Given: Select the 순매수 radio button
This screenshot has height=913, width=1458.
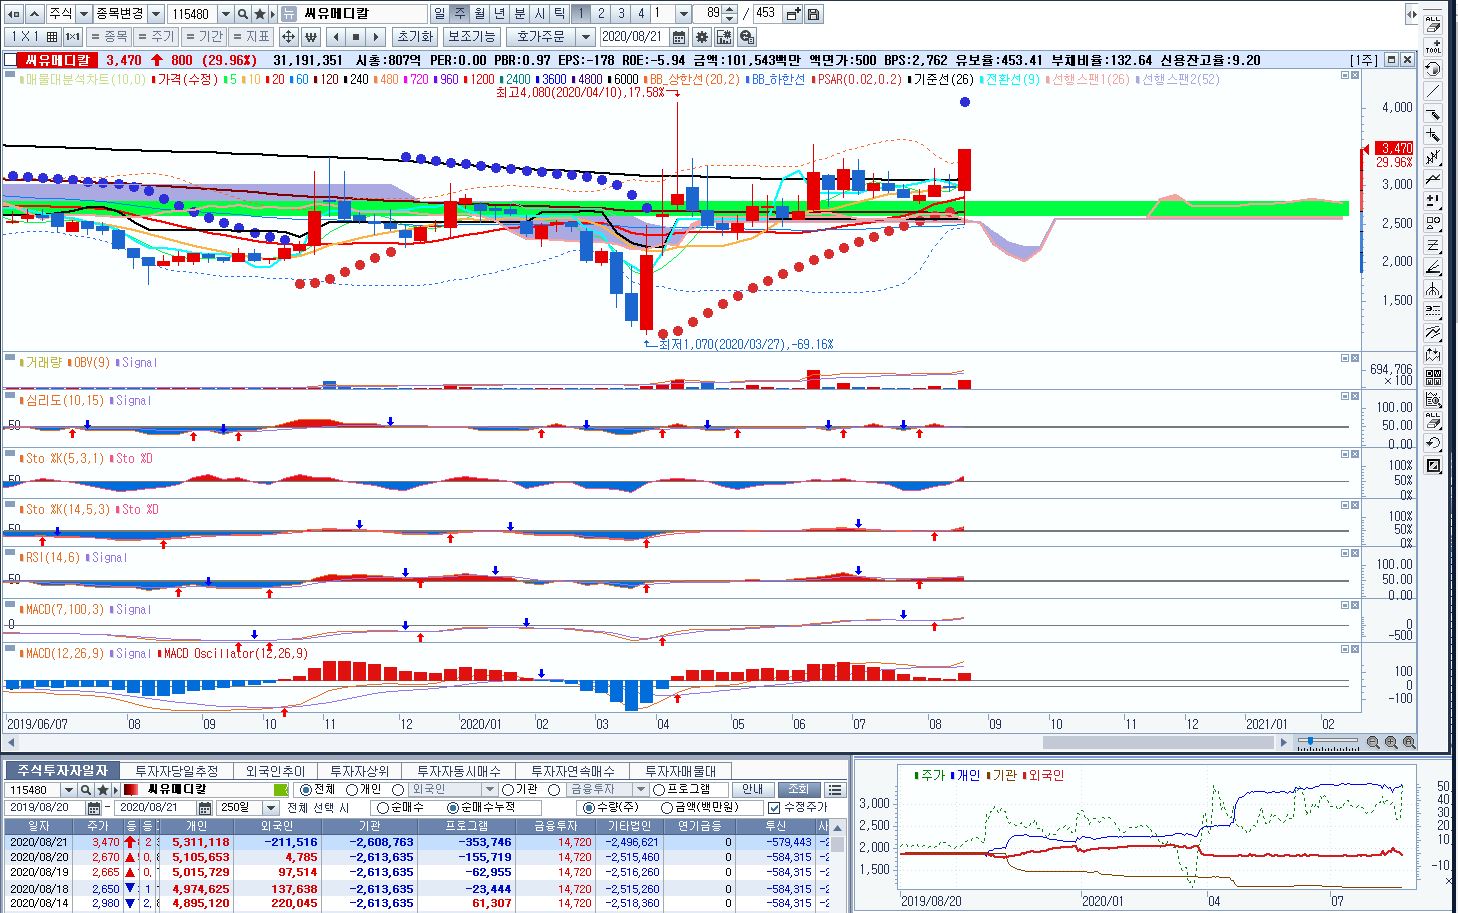Looking at the screenshot, I should 382,807.
